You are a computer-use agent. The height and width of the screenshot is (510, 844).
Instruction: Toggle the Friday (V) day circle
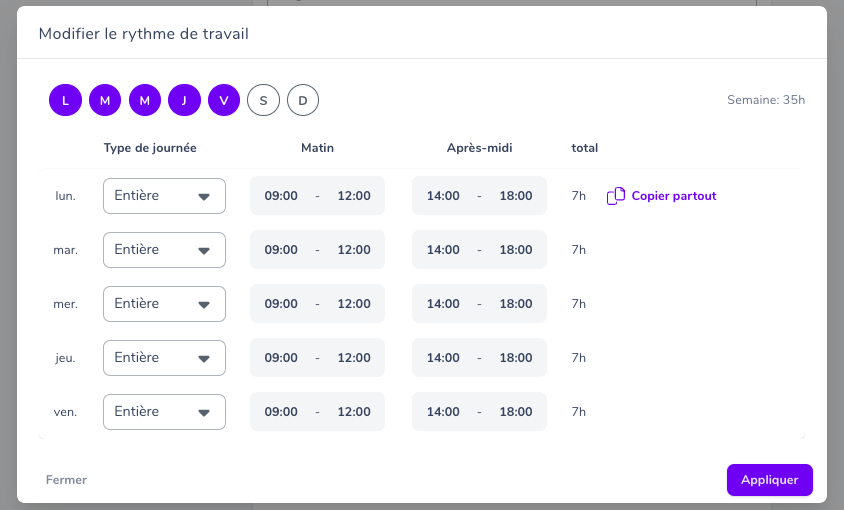click(224, 100)
